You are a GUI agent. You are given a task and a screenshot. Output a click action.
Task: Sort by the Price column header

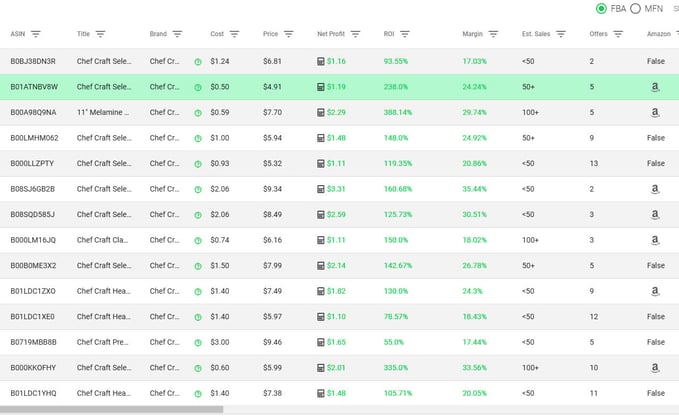tap(271, 34)
